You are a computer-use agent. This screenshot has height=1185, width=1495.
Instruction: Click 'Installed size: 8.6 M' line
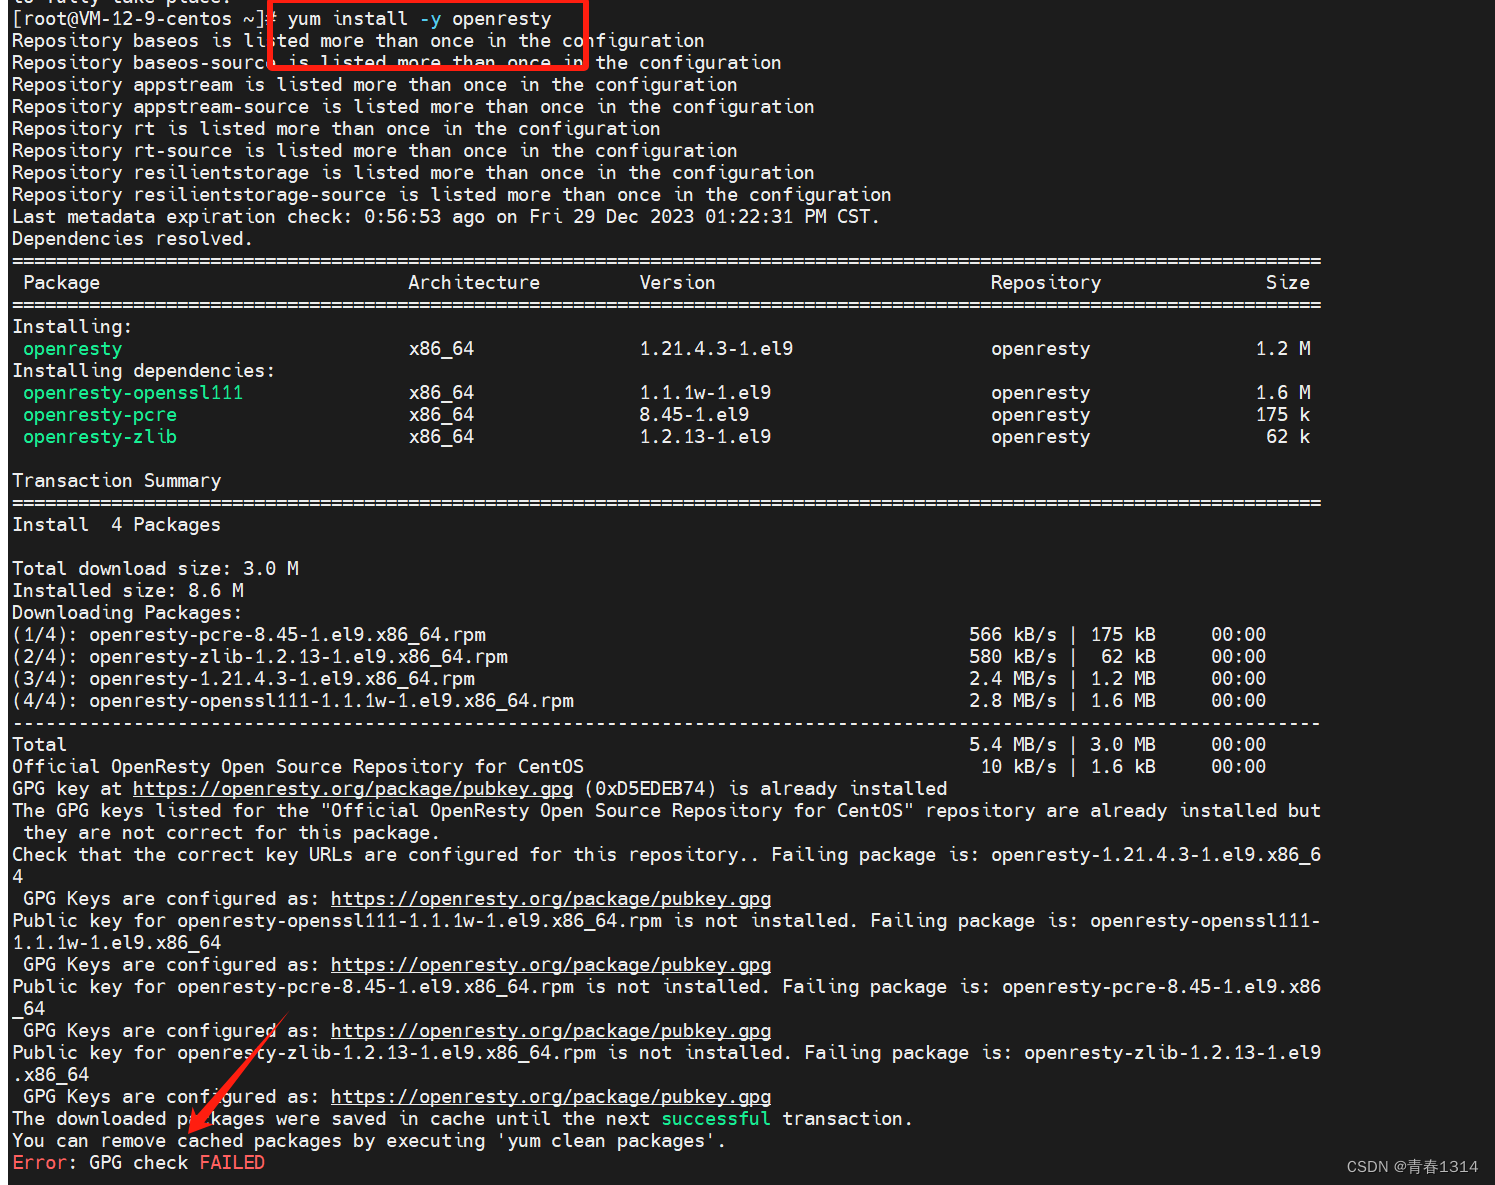point(128,591)
